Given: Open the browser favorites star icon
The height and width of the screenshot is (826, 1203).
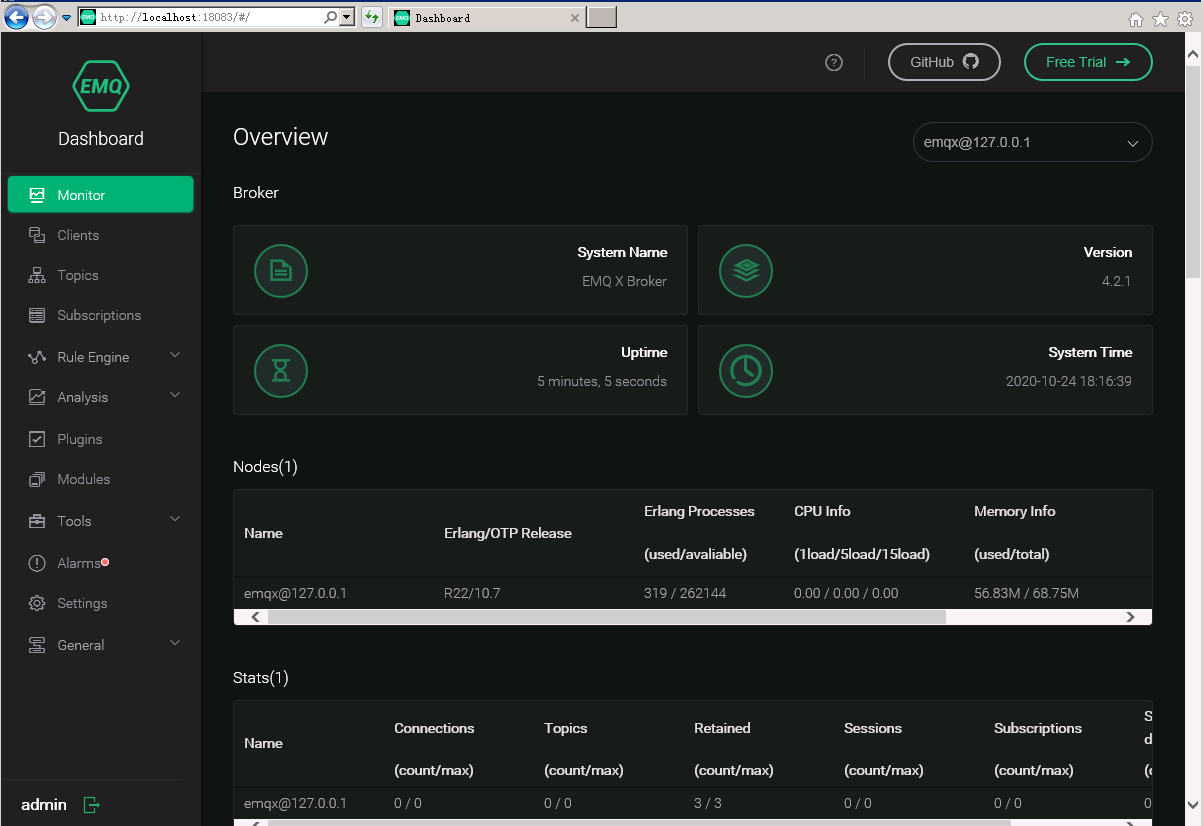Looking at the screenshot, I should click(x=1160, y=19).
